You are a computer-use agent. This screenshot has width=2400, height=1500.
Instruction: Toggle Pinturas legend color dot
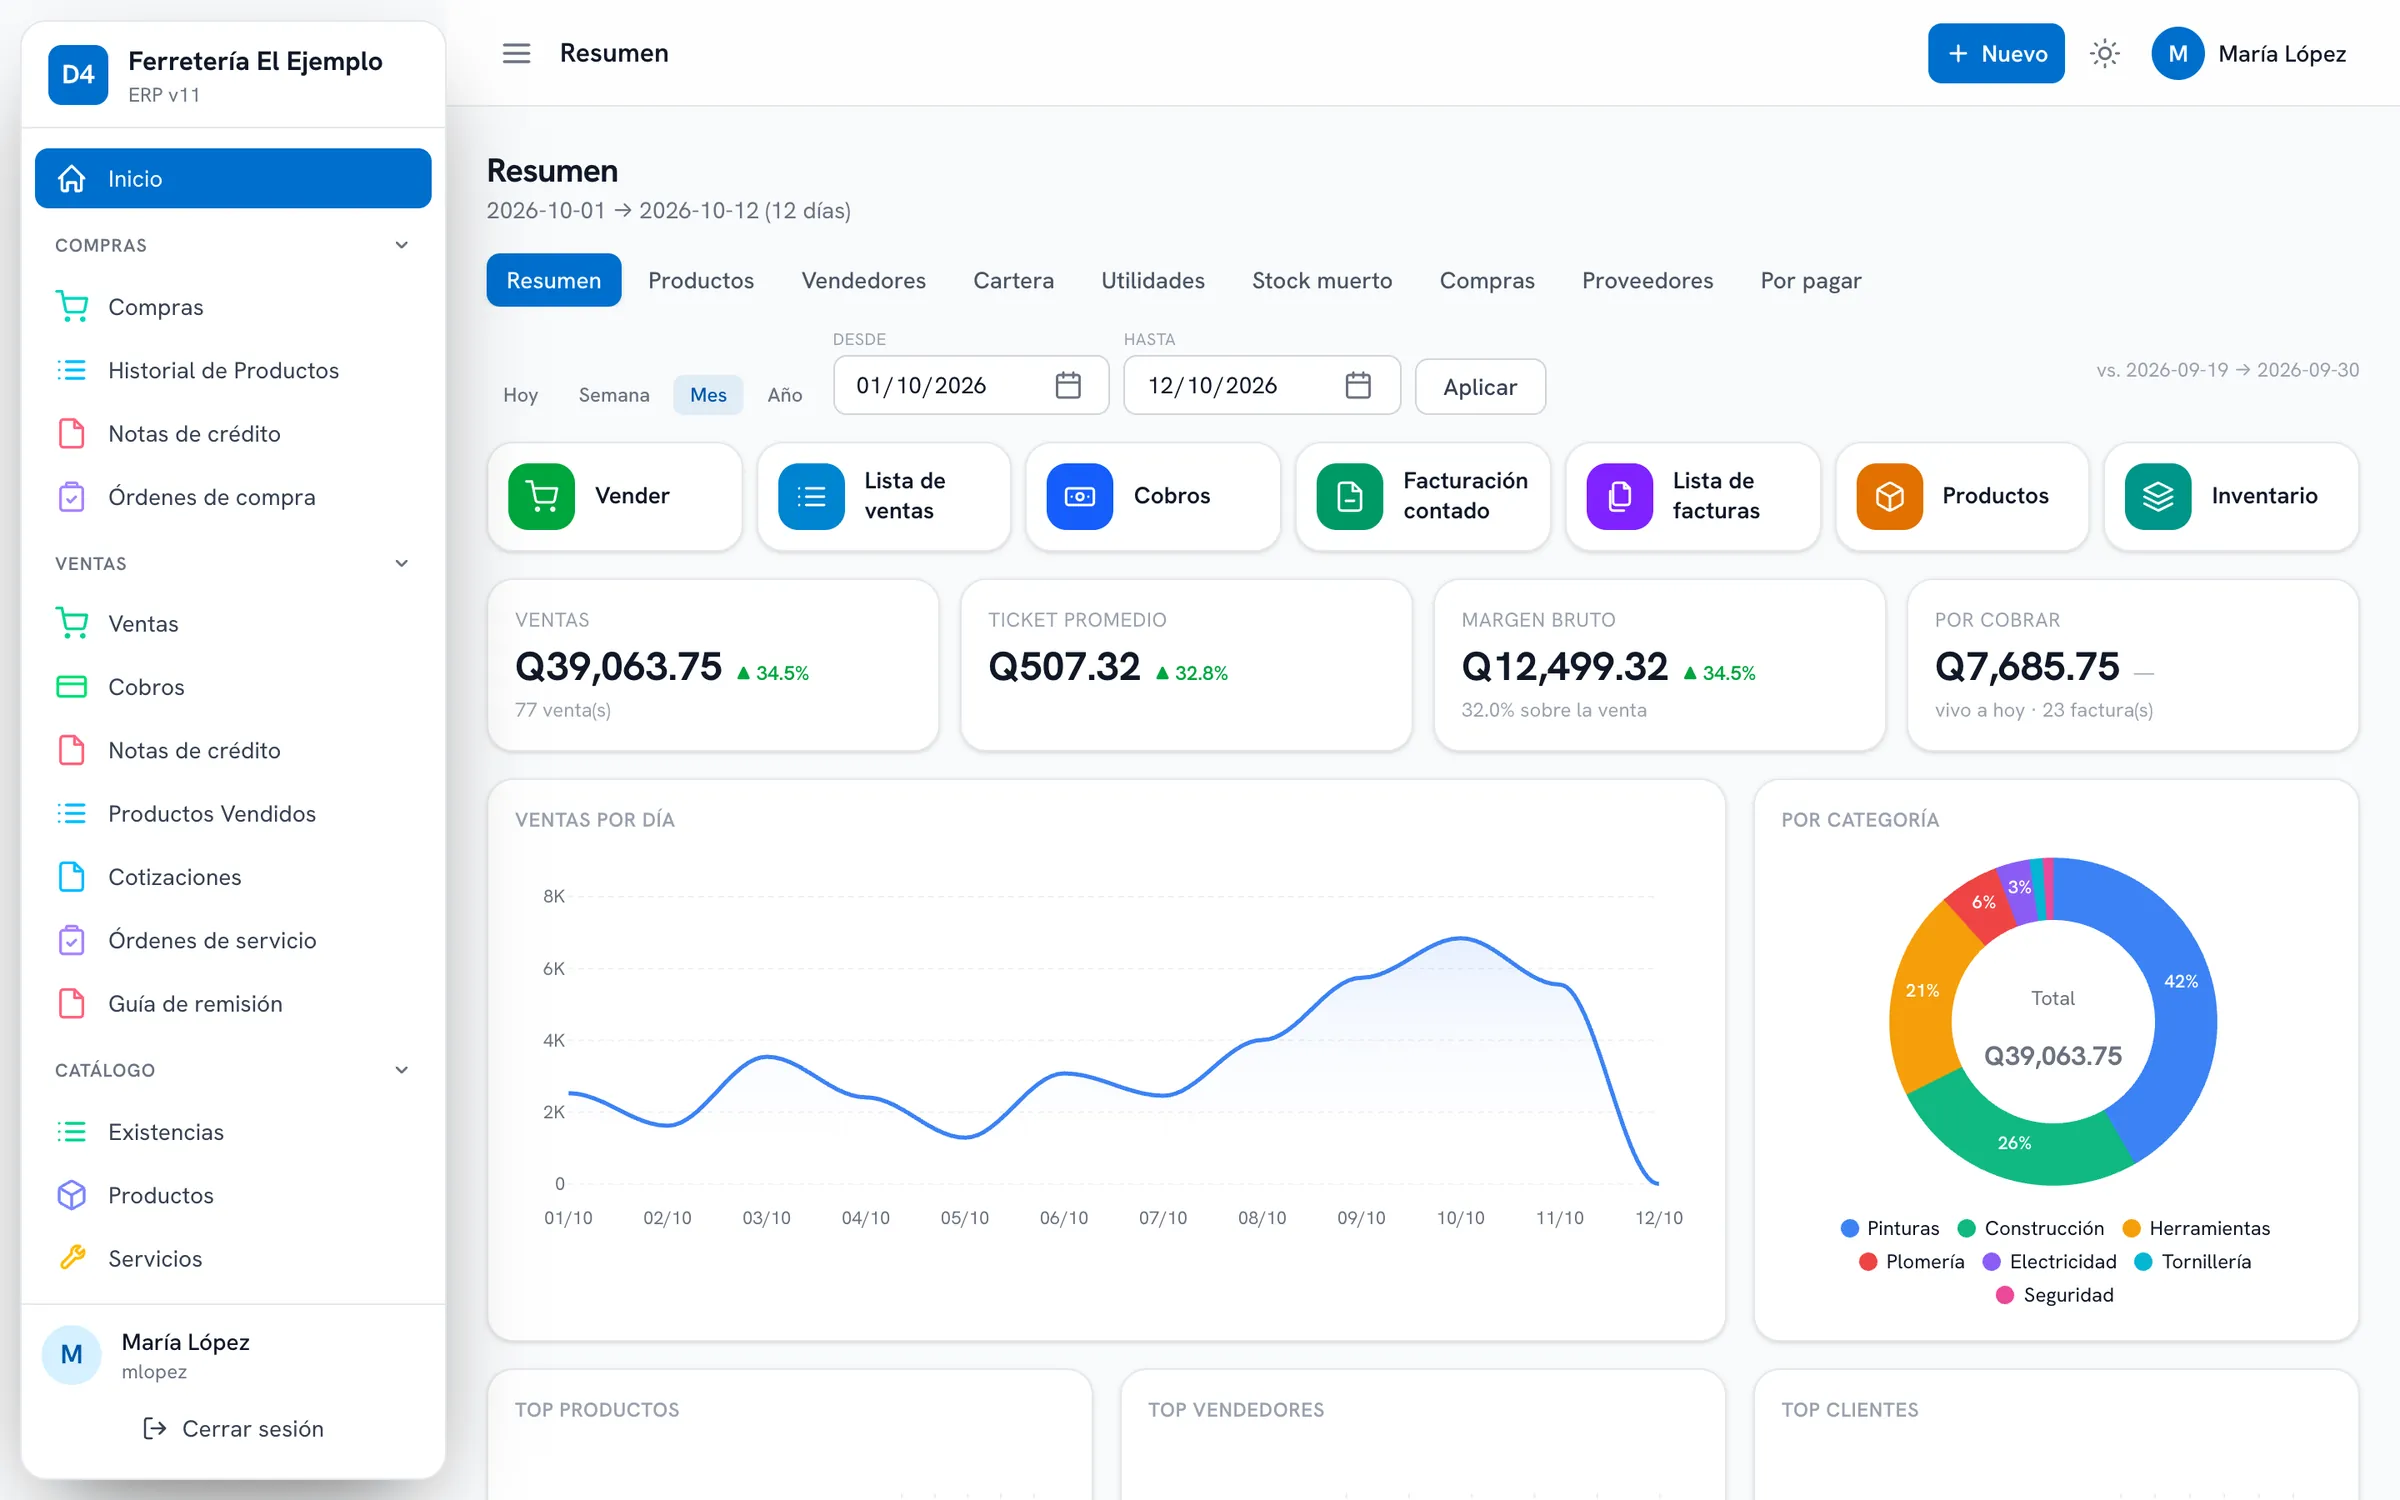pos(1850,1228)
